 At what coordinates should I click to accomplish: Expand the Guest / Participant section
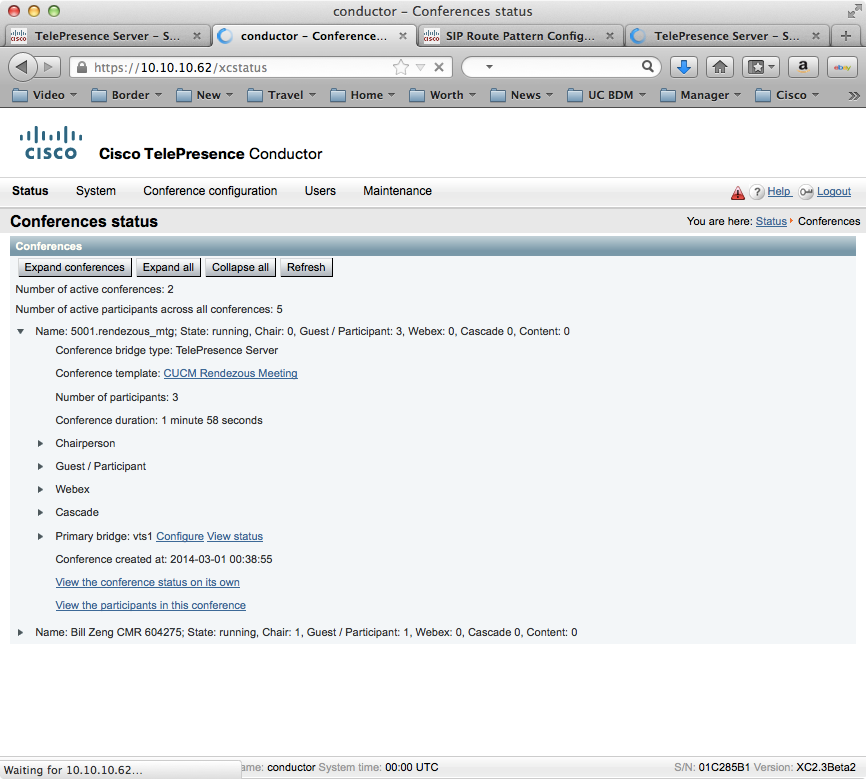pos(40,467)
